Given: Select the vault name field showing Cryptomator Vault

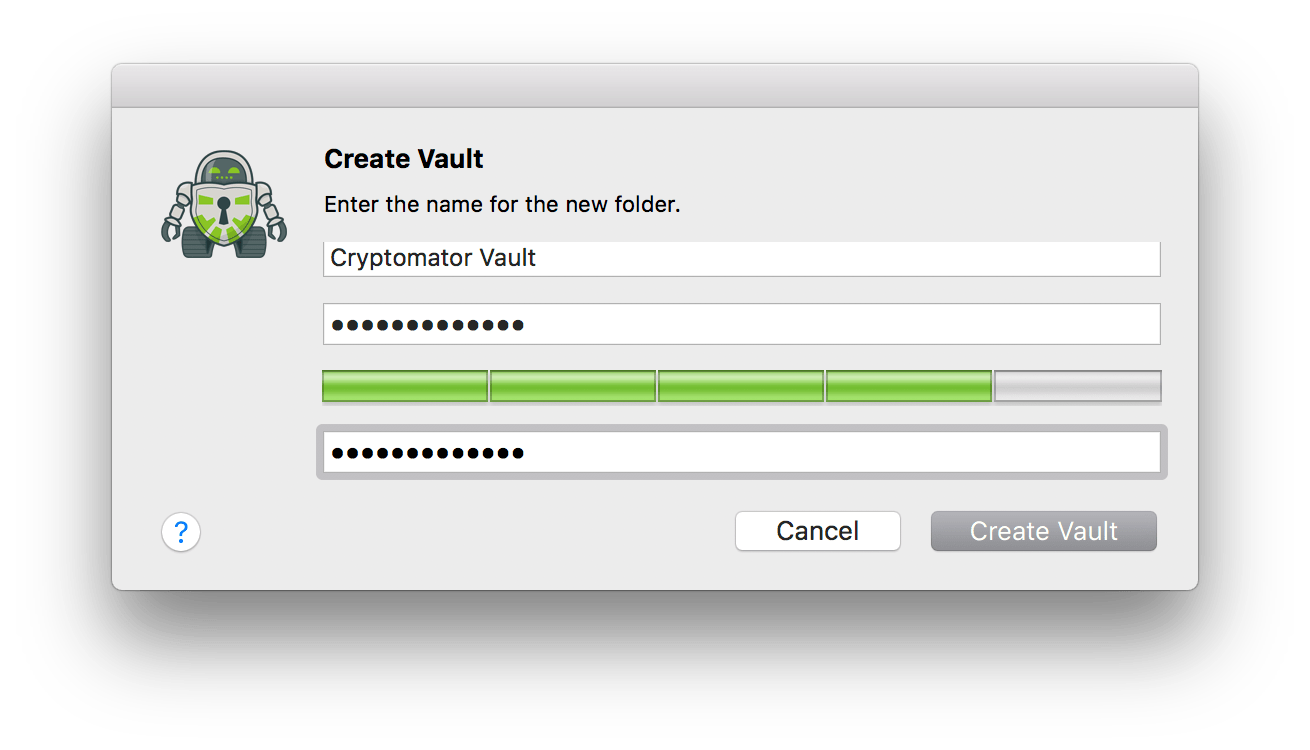Looking at the screenshot, I should [x=740, y=258].
